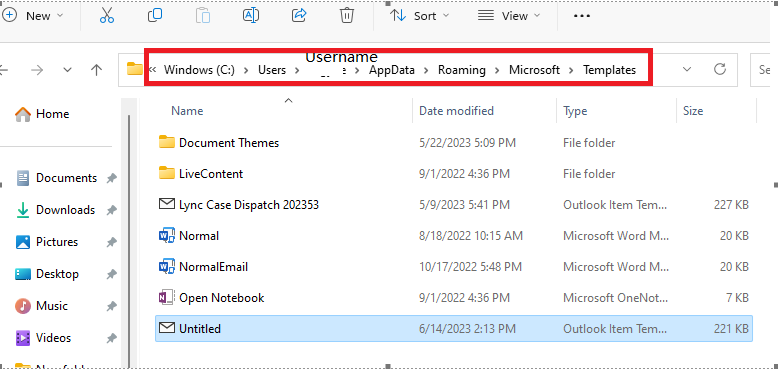Screen dimensions: 778x370
Task: Click the Delete trash can icon
Action: (346, 16)
